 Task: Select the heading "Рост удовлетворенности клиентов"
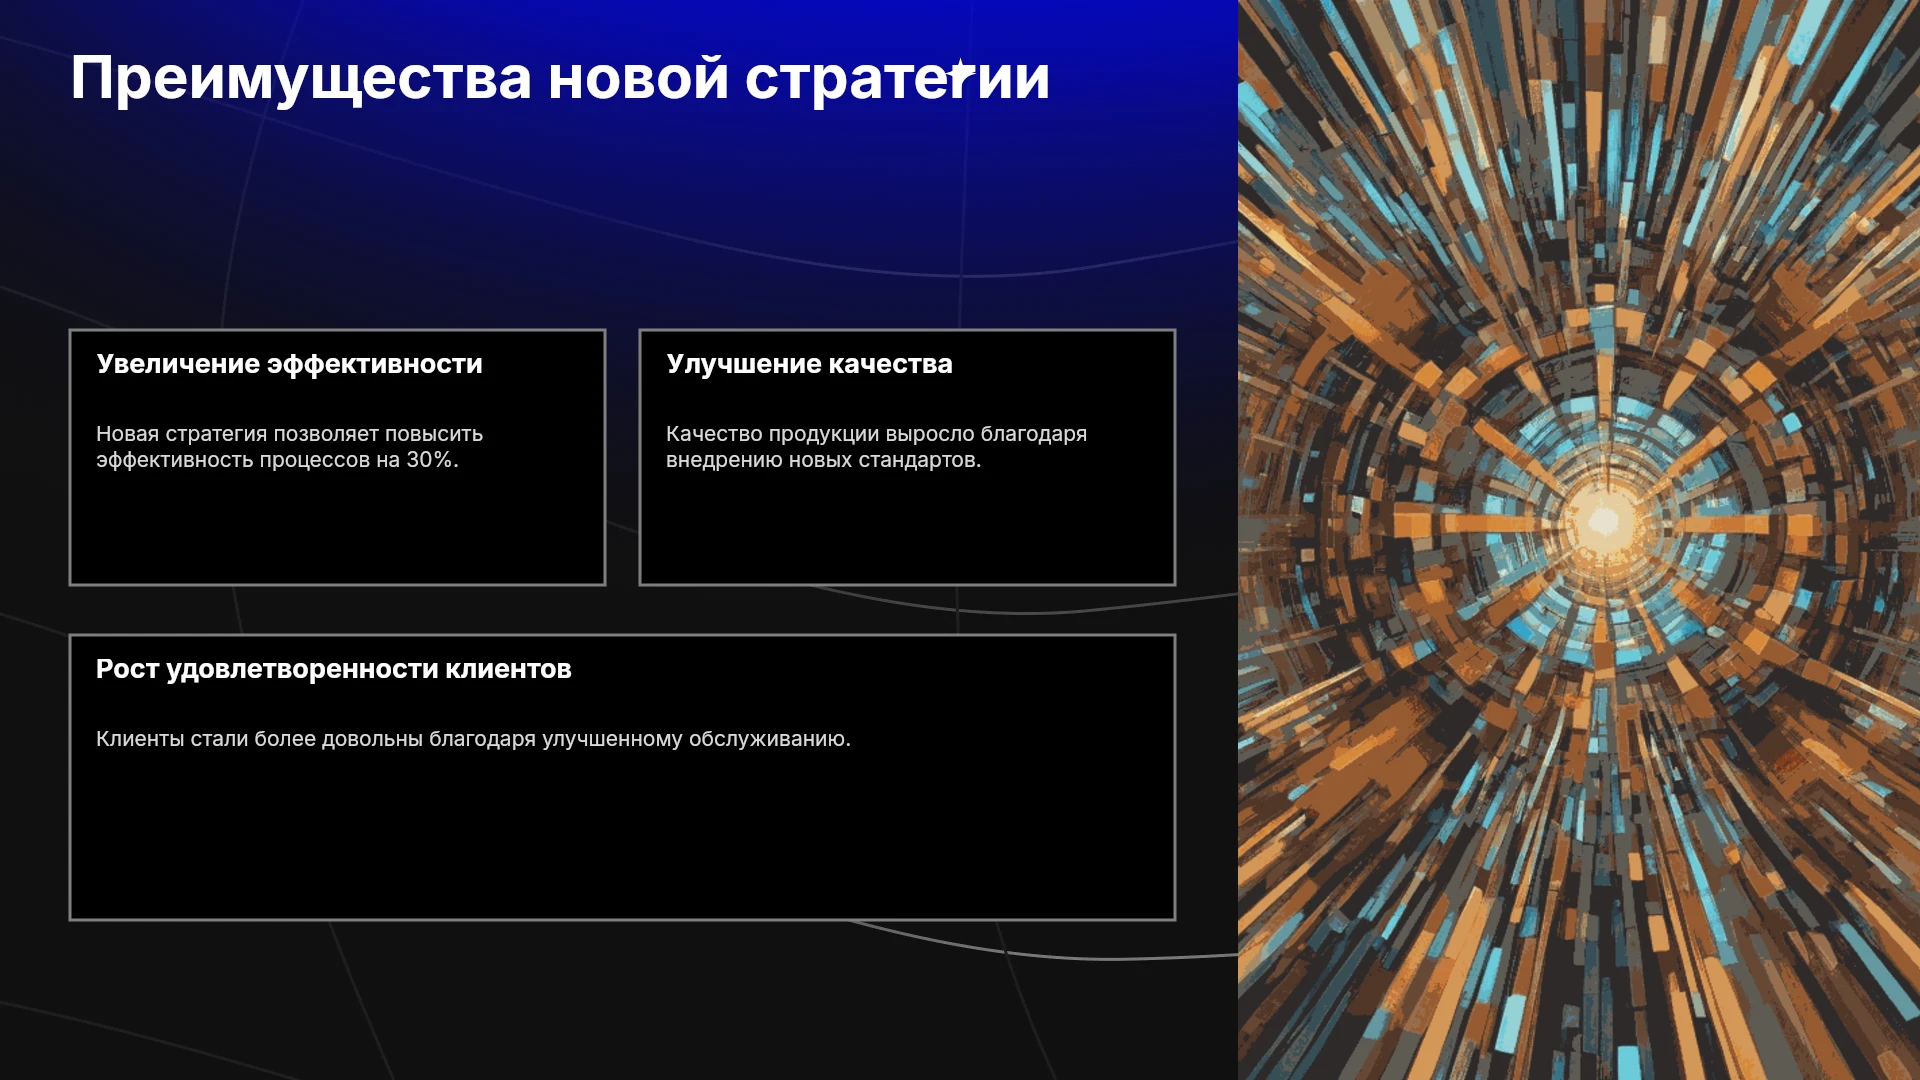pyautogui.click(x=333, y=669)
